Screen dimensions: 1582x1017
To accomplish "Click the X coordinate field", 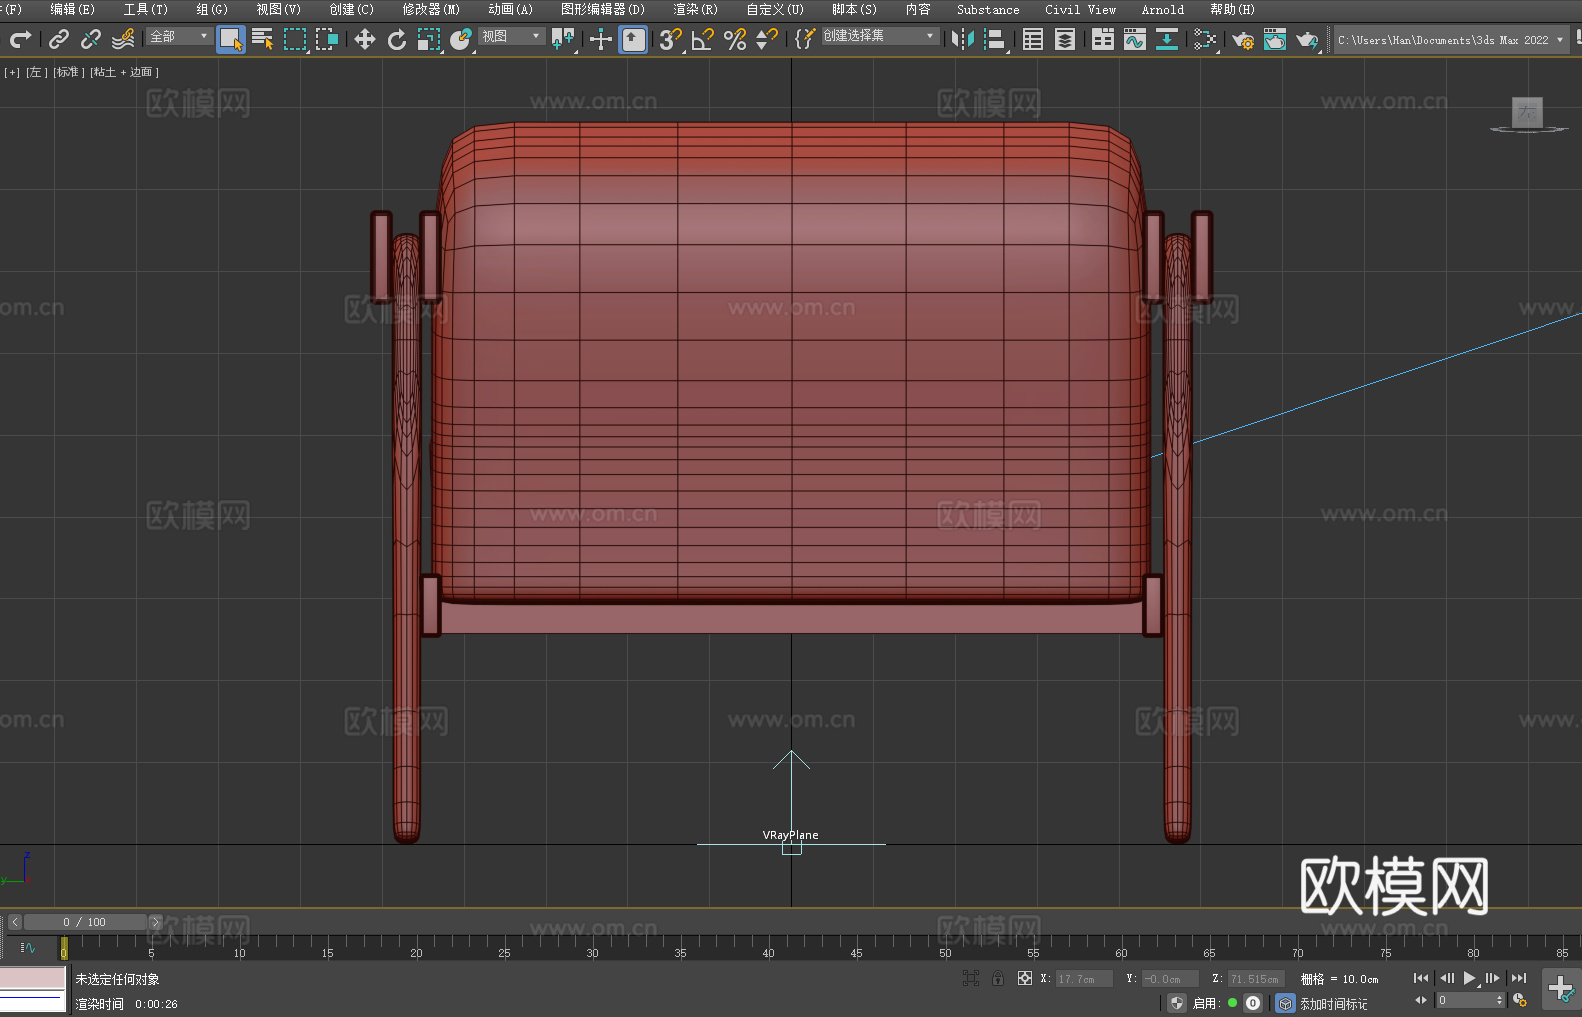I will point(1084,979).
